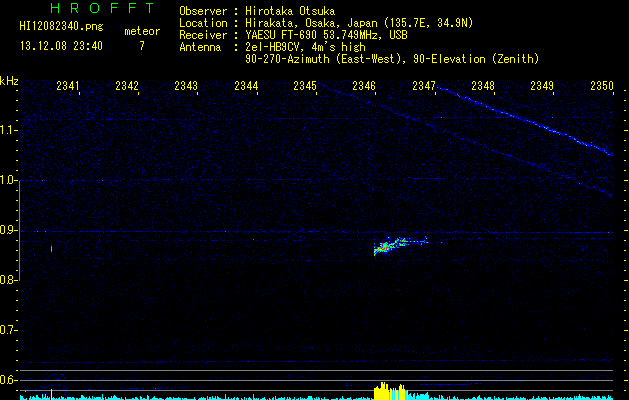
Task: Click the Azimuth and Elevation text line
Action: click(x=392, y=59)
